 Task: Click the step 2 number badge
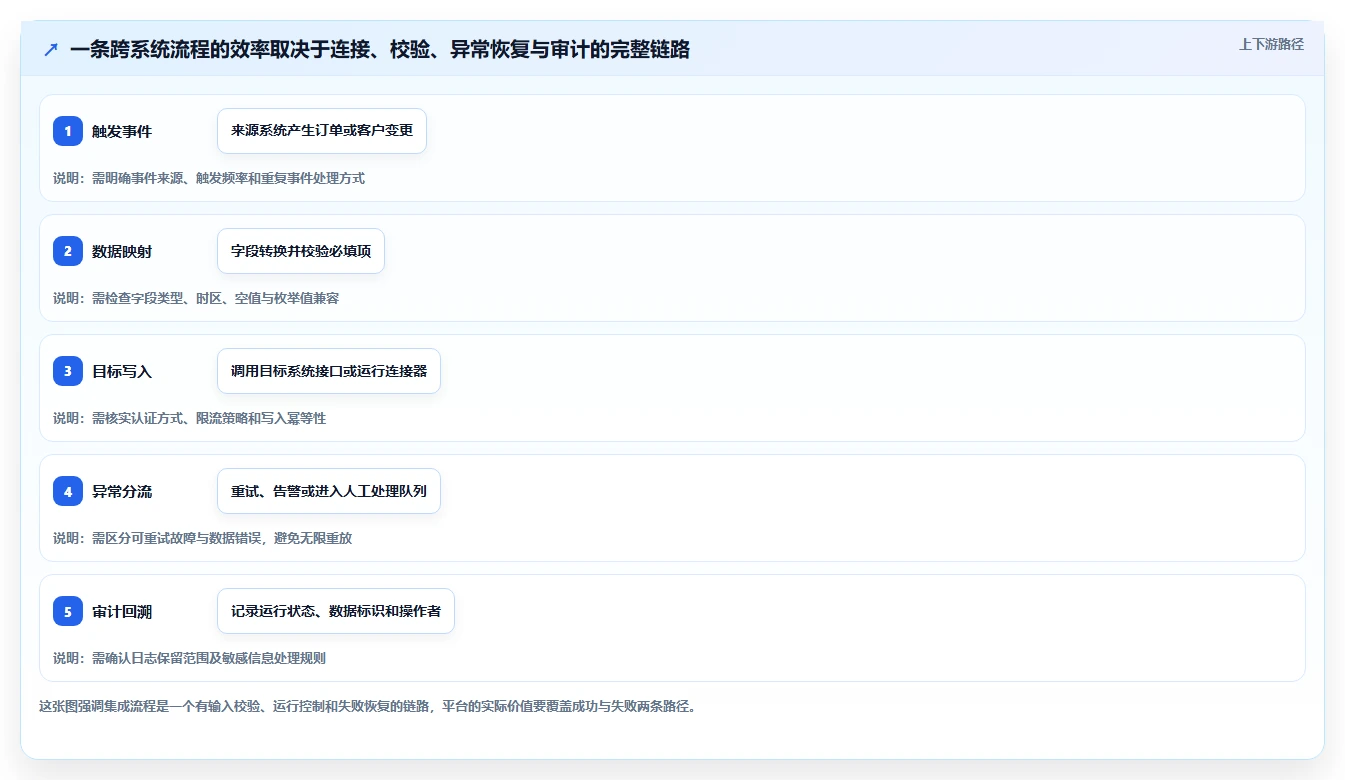(68, 251)
